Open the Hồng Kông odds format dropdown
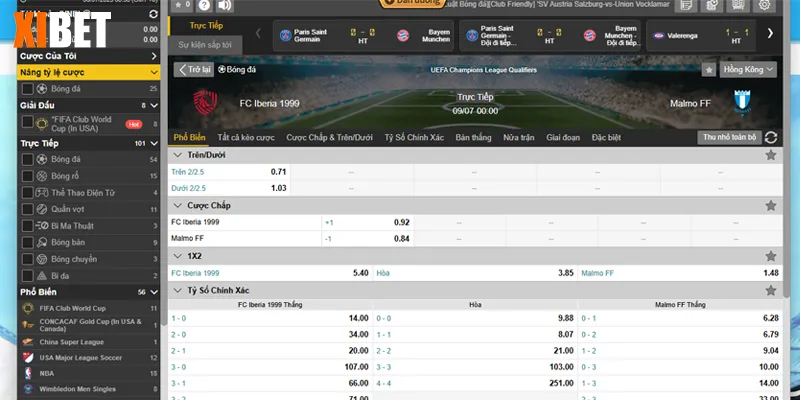Viewport: 800px width, 400px height. [x=749, y=70]
